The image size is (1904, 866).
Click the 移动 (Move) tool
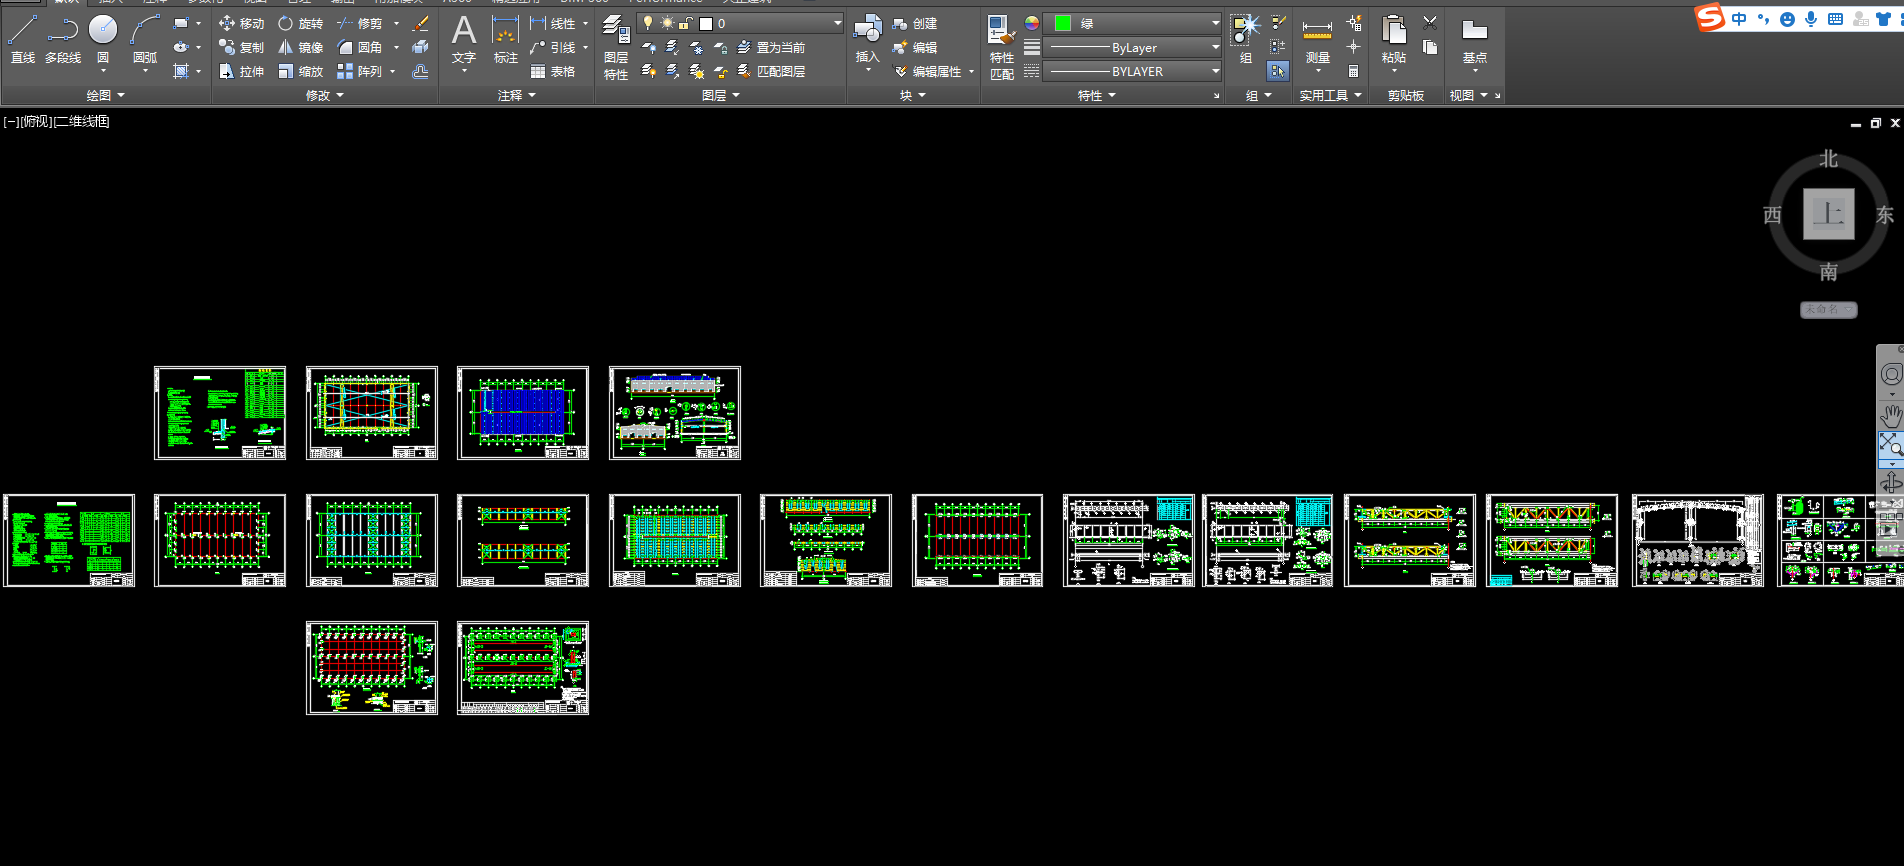click(241, 23)
